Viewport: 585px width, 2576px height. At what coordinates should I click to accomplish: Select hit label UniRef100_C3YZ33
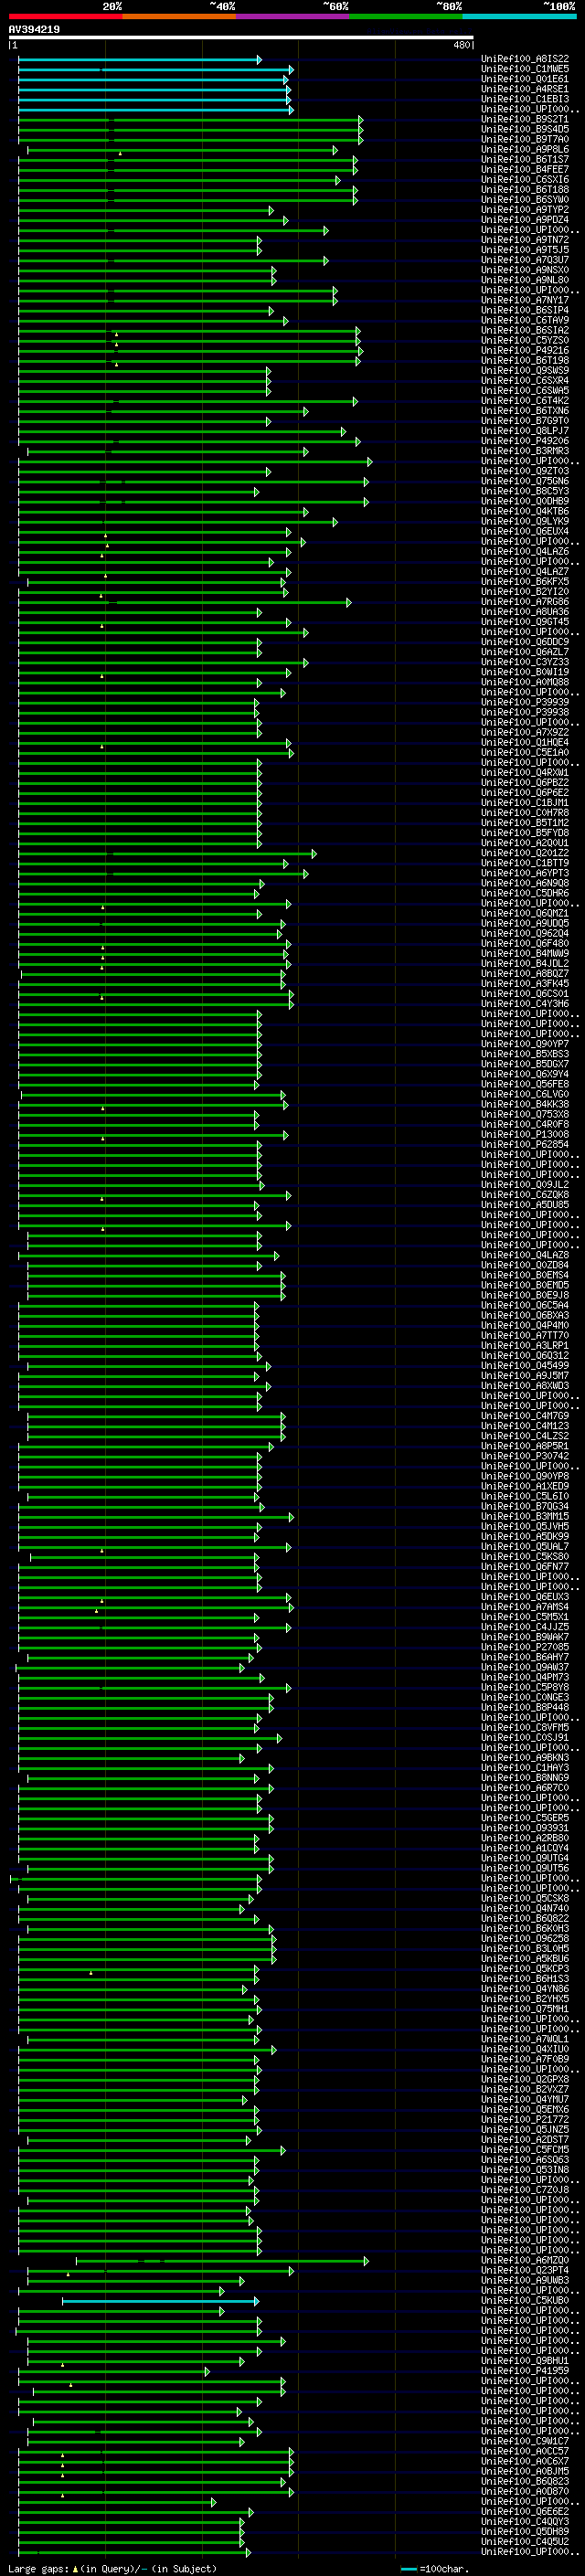(x=525, y=662)
